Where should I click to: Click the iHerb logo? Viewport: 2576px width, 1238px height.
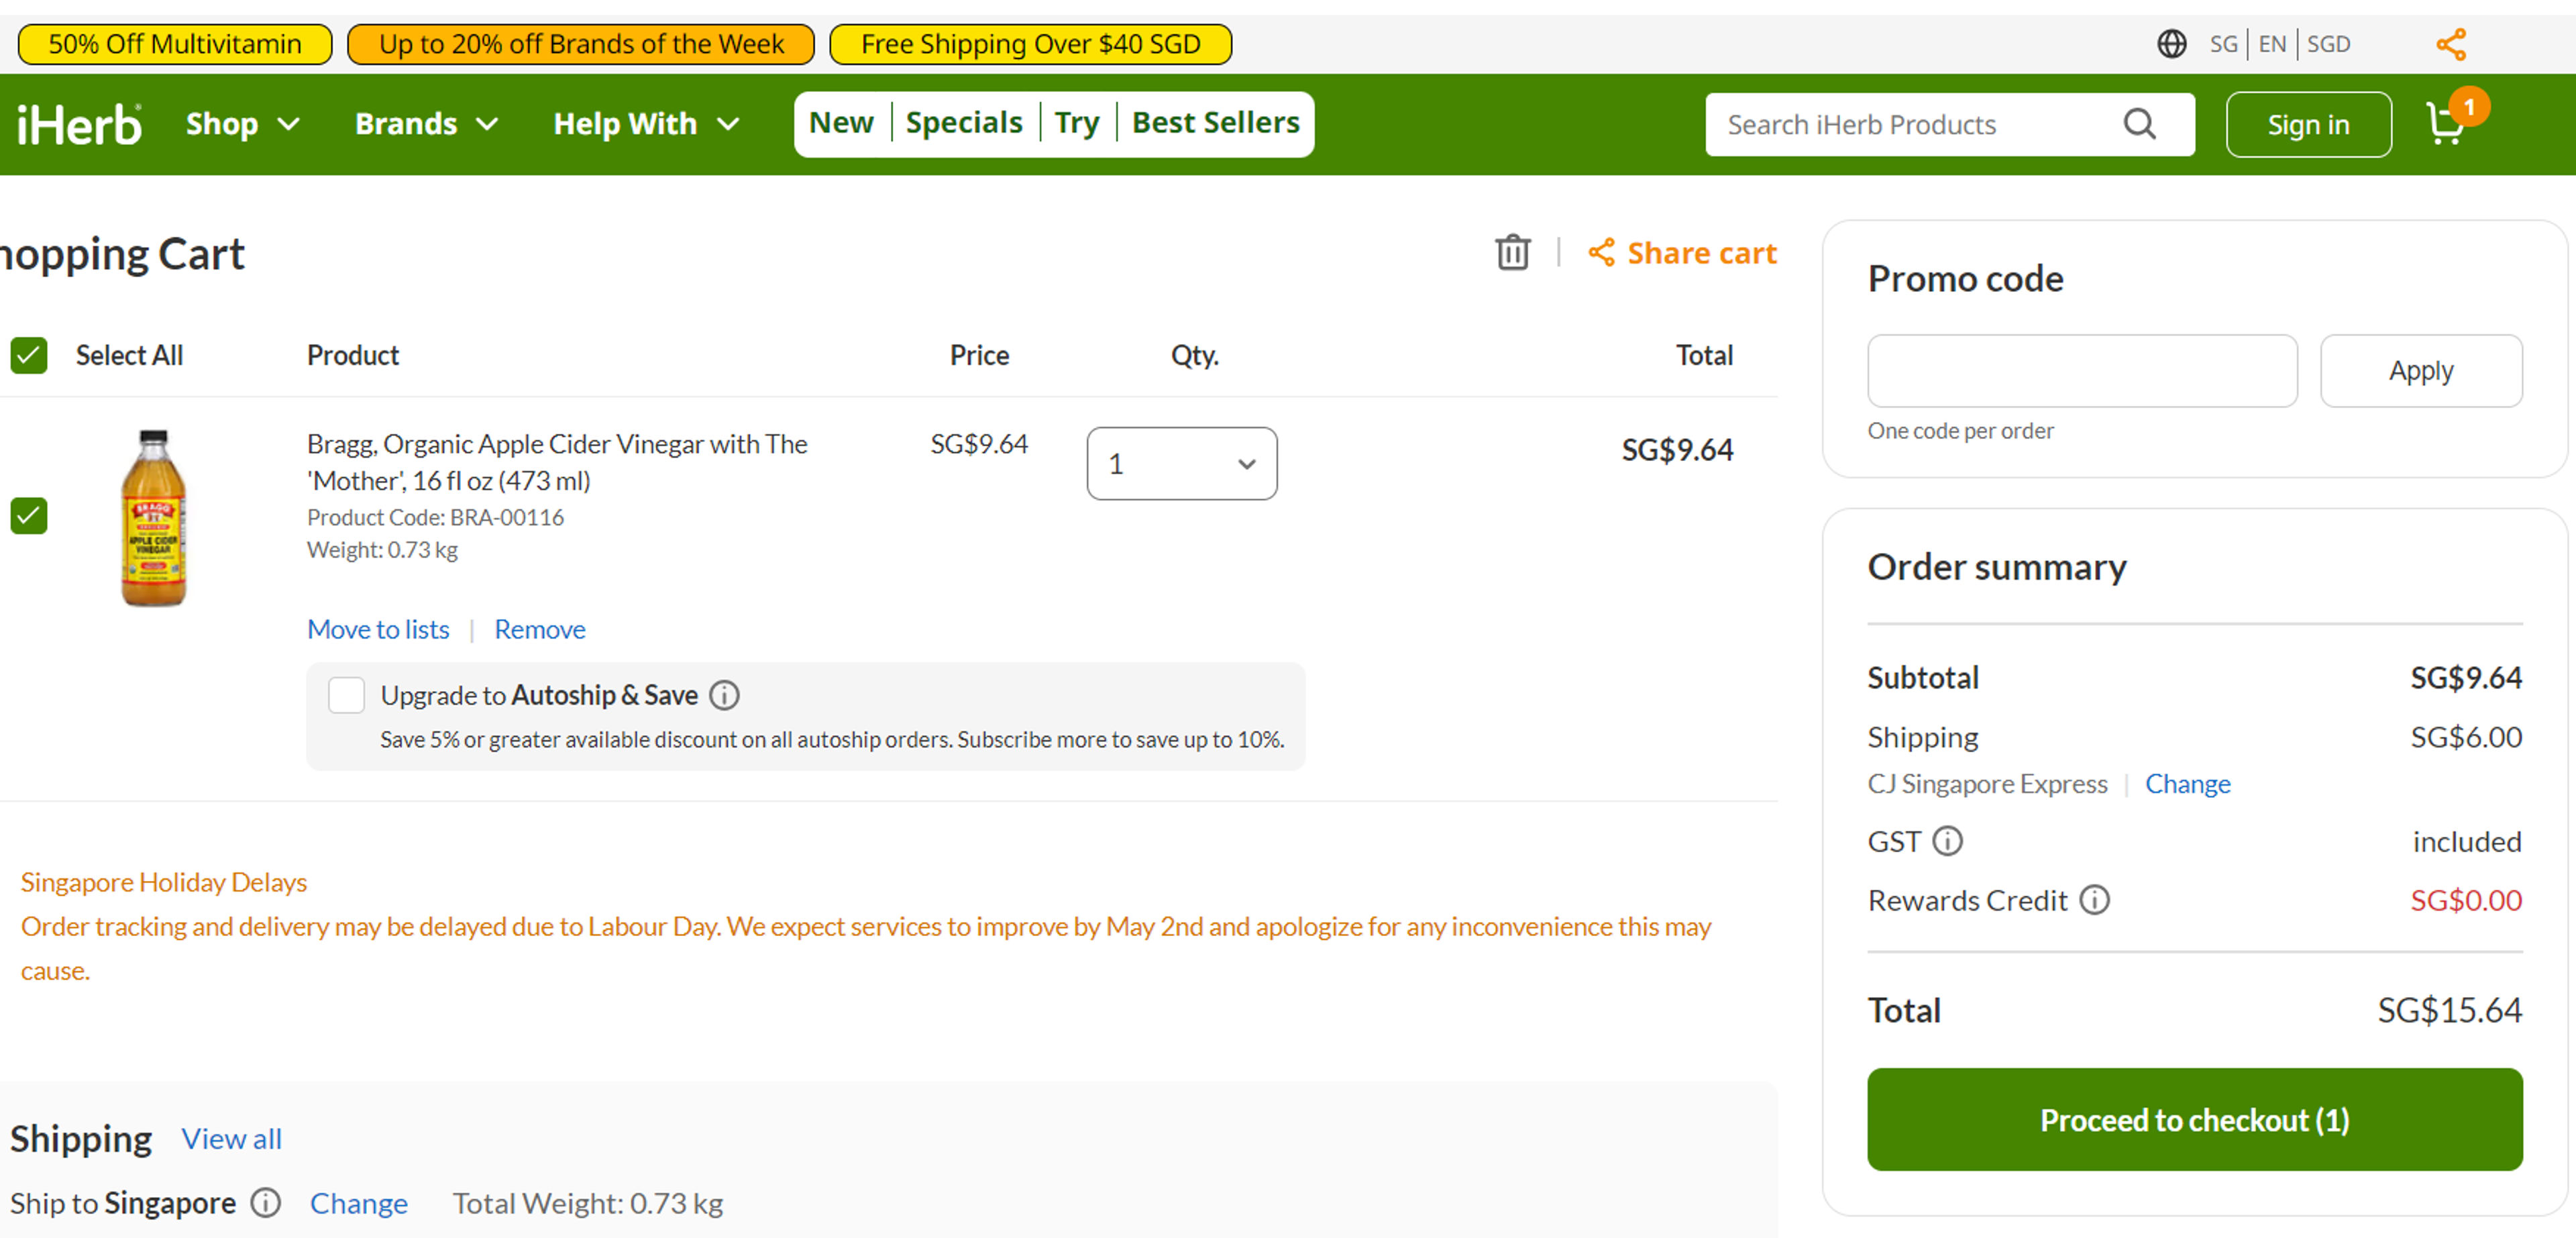tap(79, 124)
